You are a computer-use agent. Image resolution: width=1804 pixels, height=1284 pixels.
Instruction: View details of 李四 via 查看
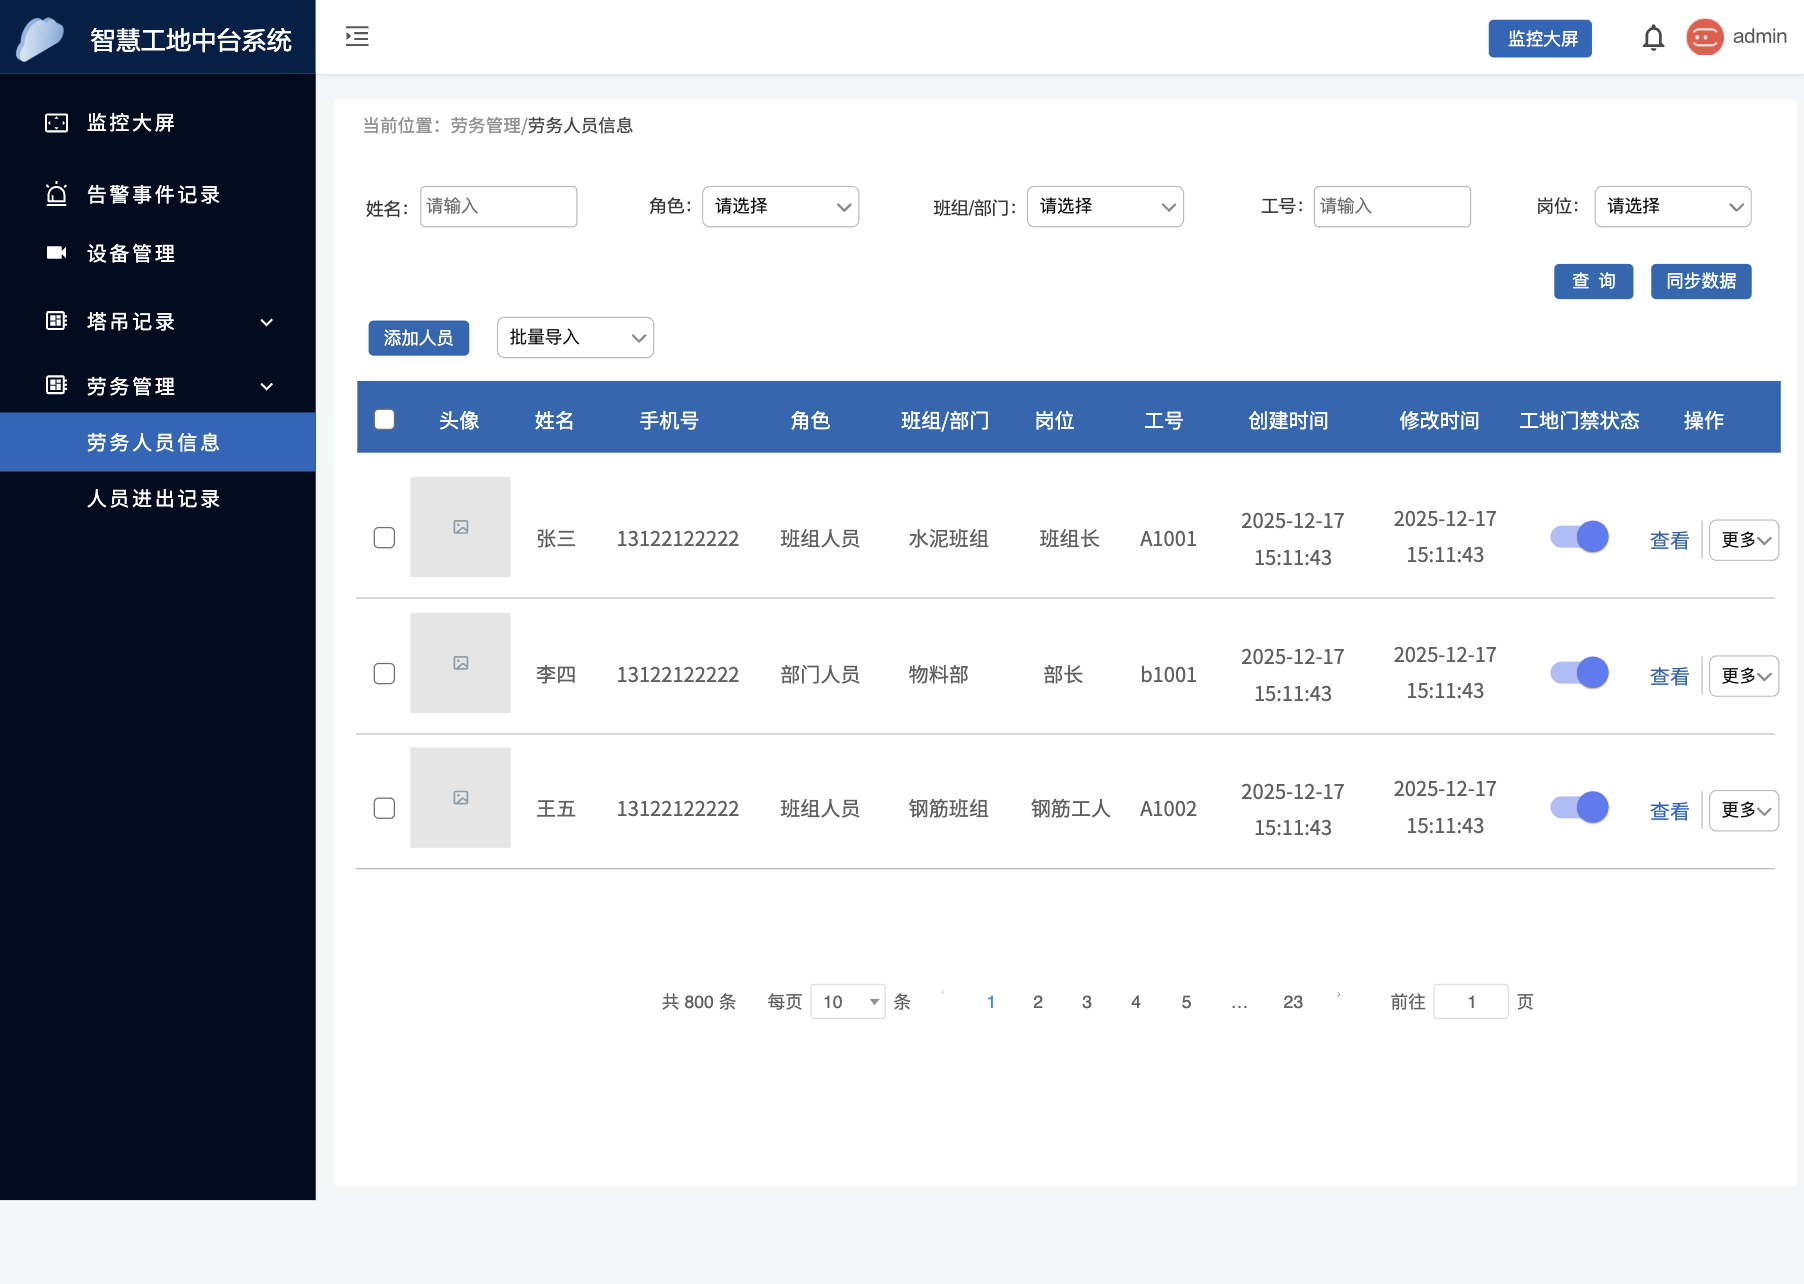1669,677
